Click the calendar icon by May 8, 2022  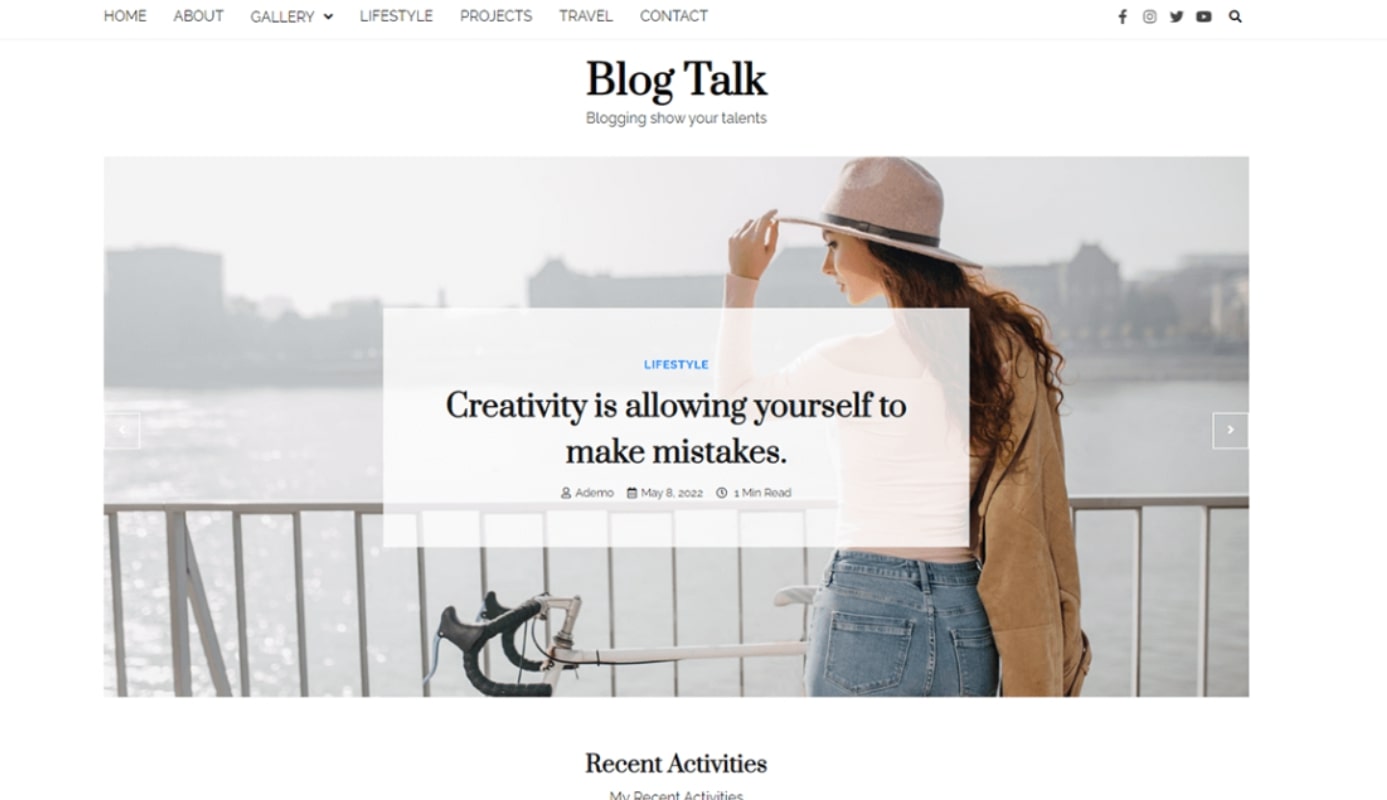(632, 493)
